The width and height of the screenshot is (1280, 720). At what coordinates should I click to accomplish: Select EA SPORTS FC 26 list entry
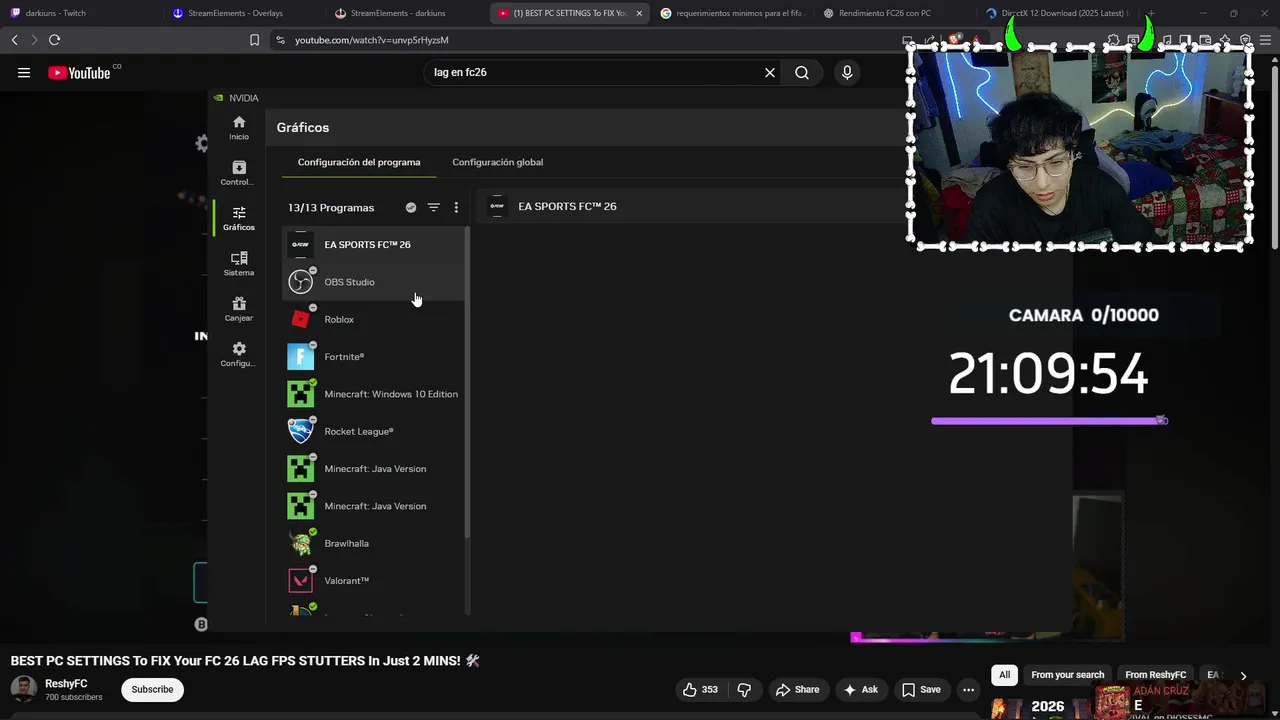click(x=375, y=244)
